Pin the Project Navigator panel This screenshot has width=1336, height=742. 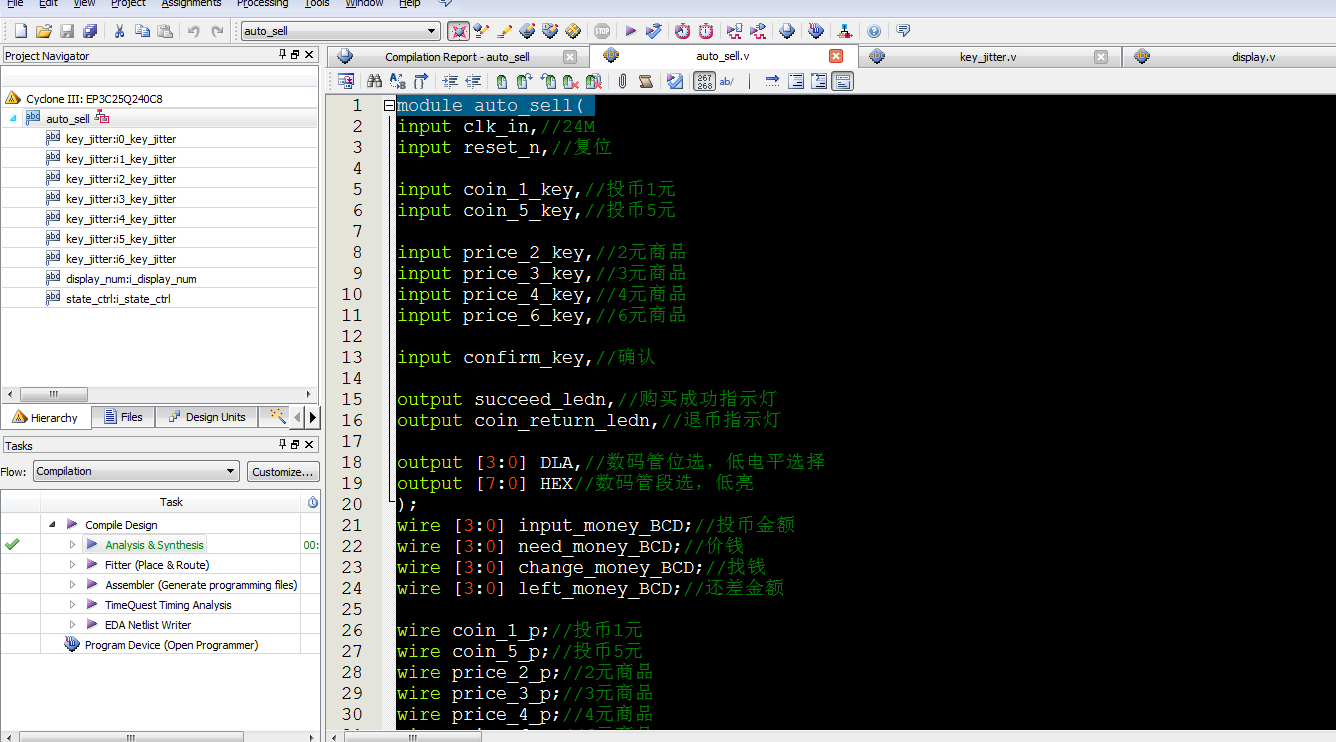click(x=283, y=55)
